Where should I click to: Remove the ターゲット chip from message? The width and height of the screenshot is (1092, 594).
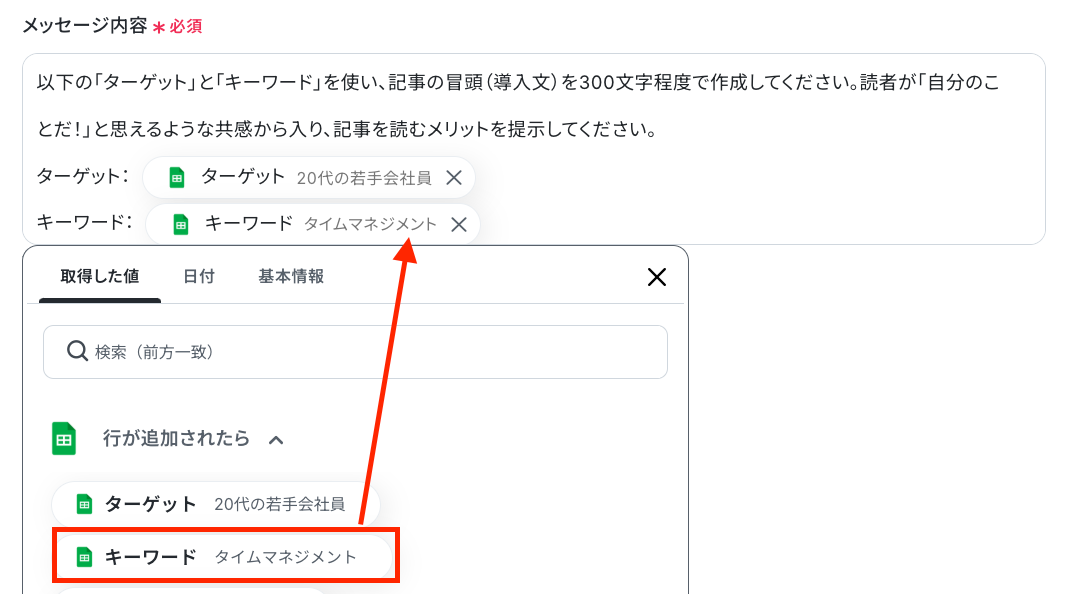tap(454, 178)
